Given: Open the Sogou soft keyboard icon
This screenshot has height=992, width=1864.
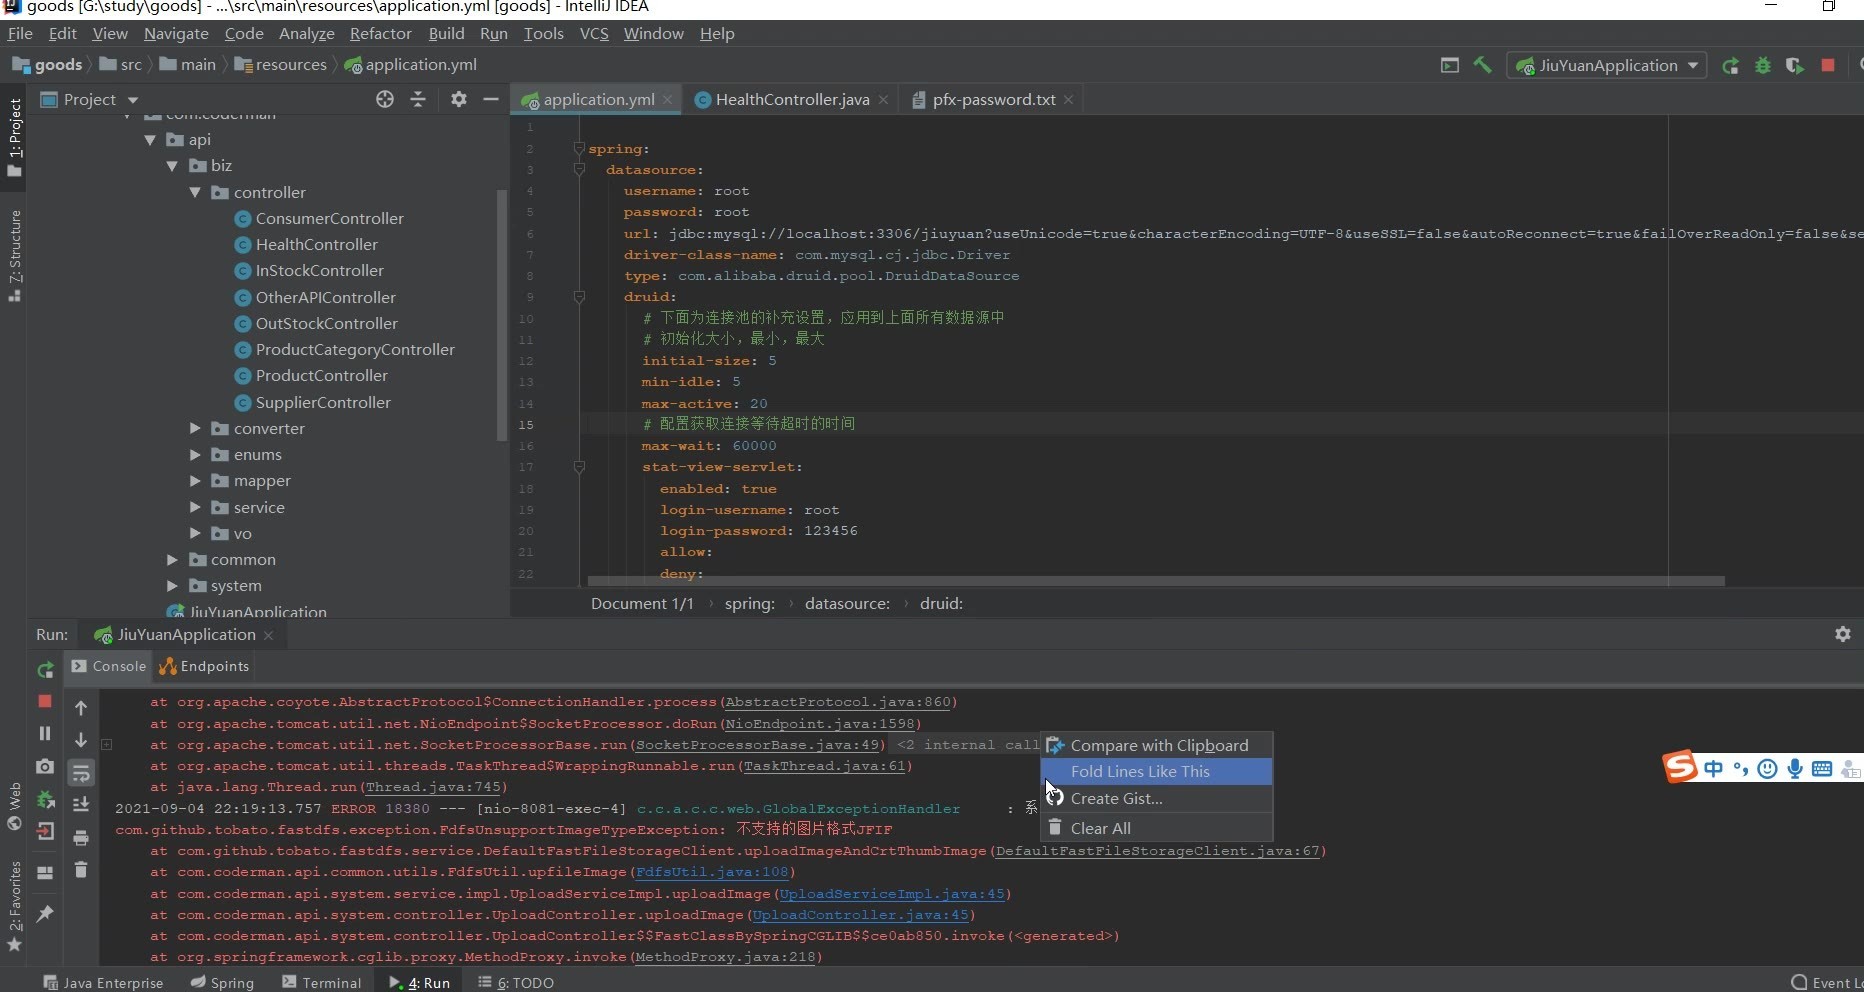Looking at the screenshot, I should coord(1822,768).
